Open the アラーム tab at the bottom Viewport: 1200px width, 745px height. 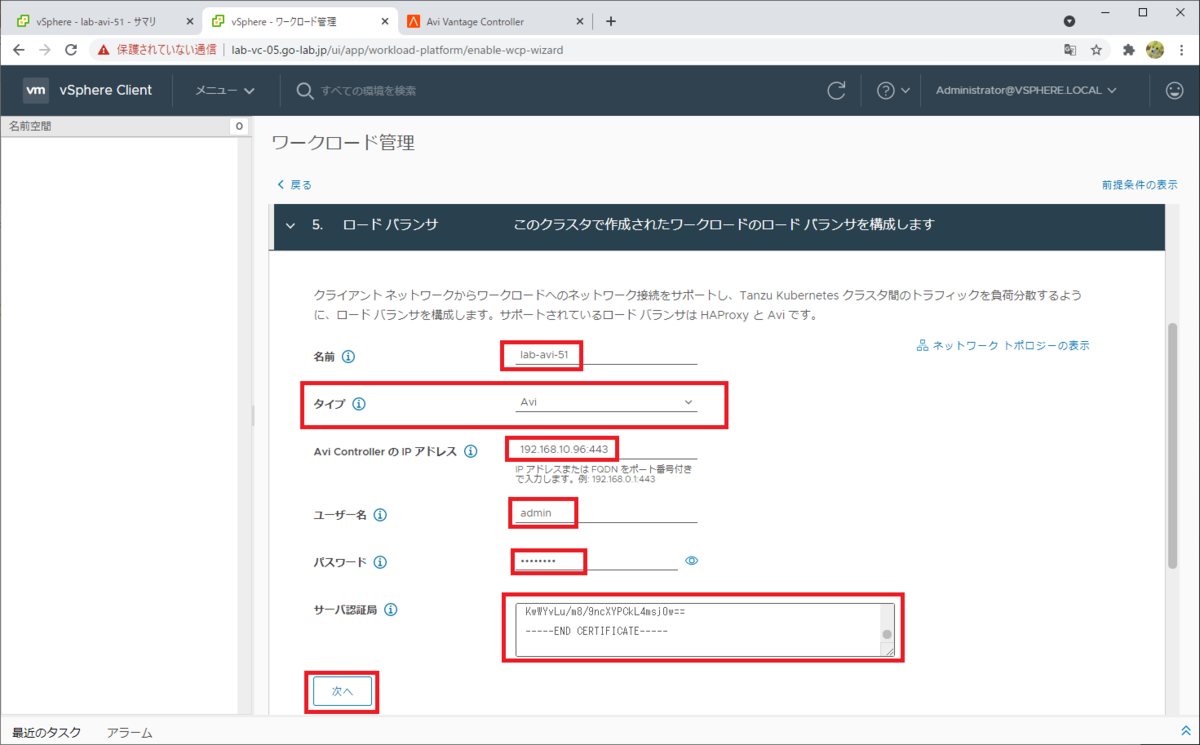click(128, 732)
